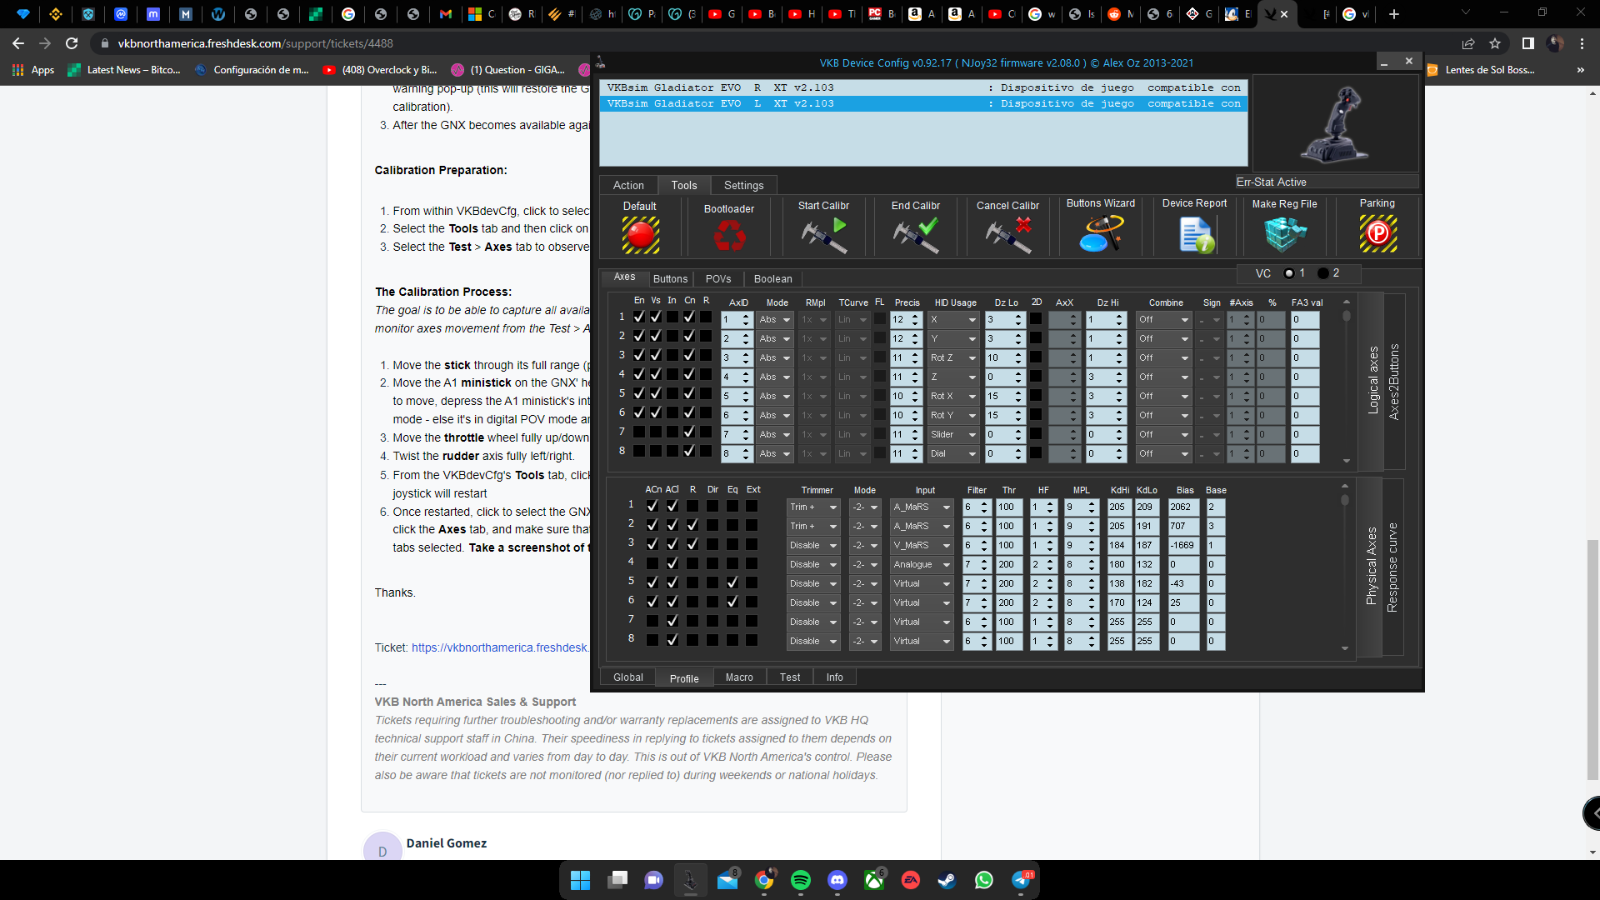Open the Bootloader tool
Screen dimensions: 1600x900
[x=729, y=236]
